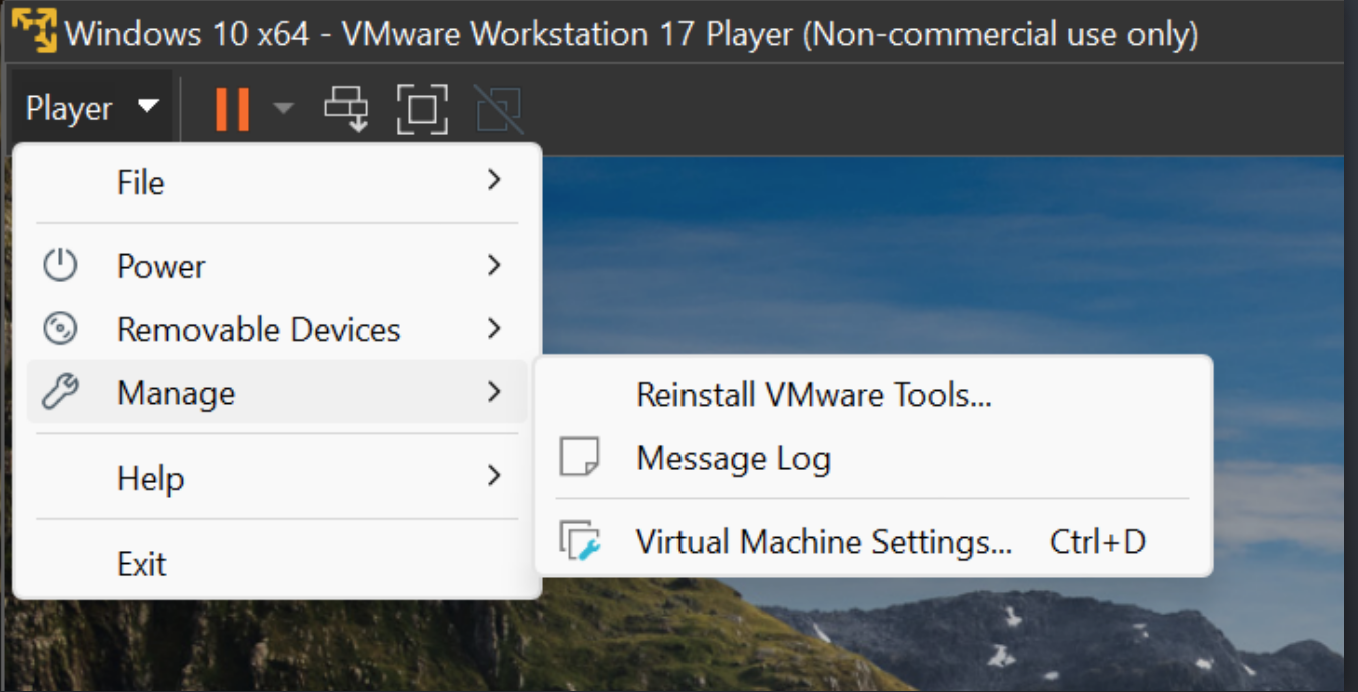Select Exit from the Player menu
Image resolution: width=1358 pixels, height=692 pixels.
pos(141,564)
